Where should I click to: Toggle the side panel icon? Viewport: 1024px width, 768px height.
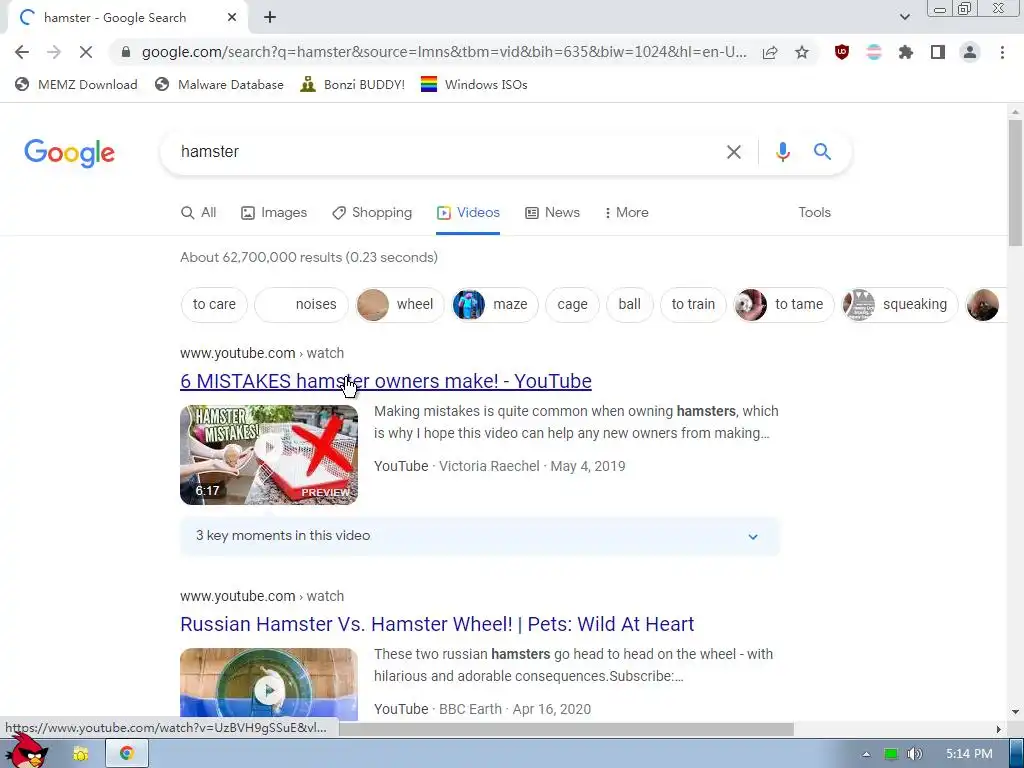tap(938, 52)
